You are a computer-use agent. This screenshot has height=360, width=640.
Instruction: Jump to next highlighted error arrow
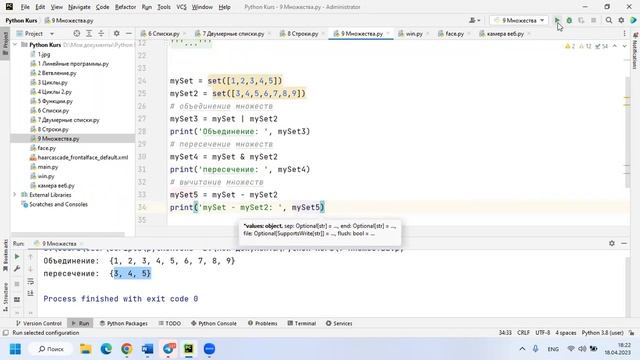624,46
